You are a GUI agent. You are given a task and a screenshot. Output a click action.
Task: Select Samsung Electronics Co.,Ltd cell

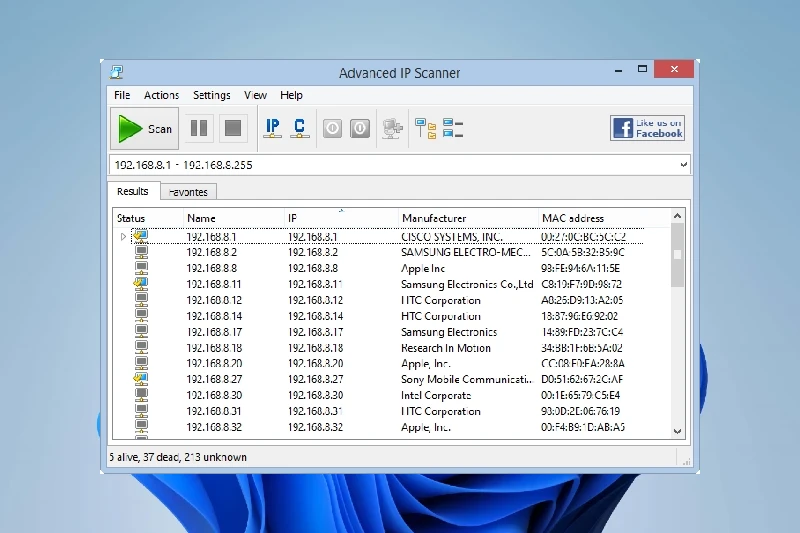467,284
